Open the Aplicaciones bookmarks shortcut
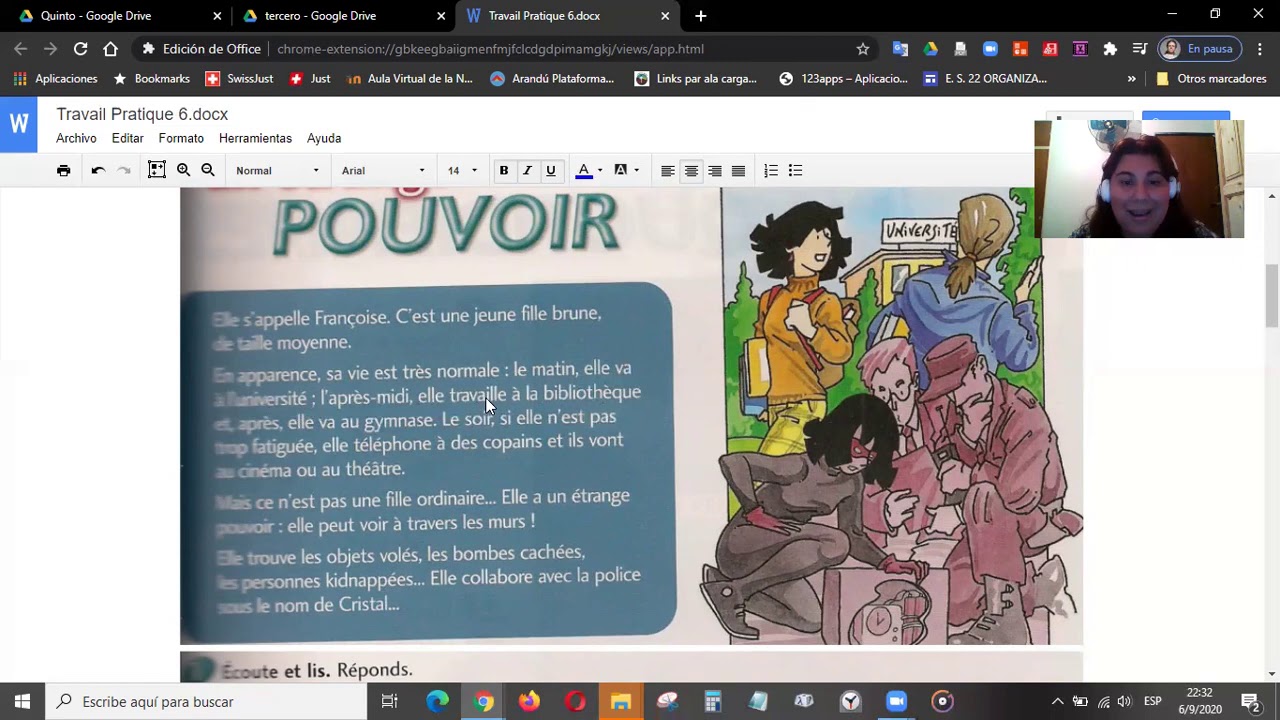This screenshot has width=1280, height=720. coord(56,79)
